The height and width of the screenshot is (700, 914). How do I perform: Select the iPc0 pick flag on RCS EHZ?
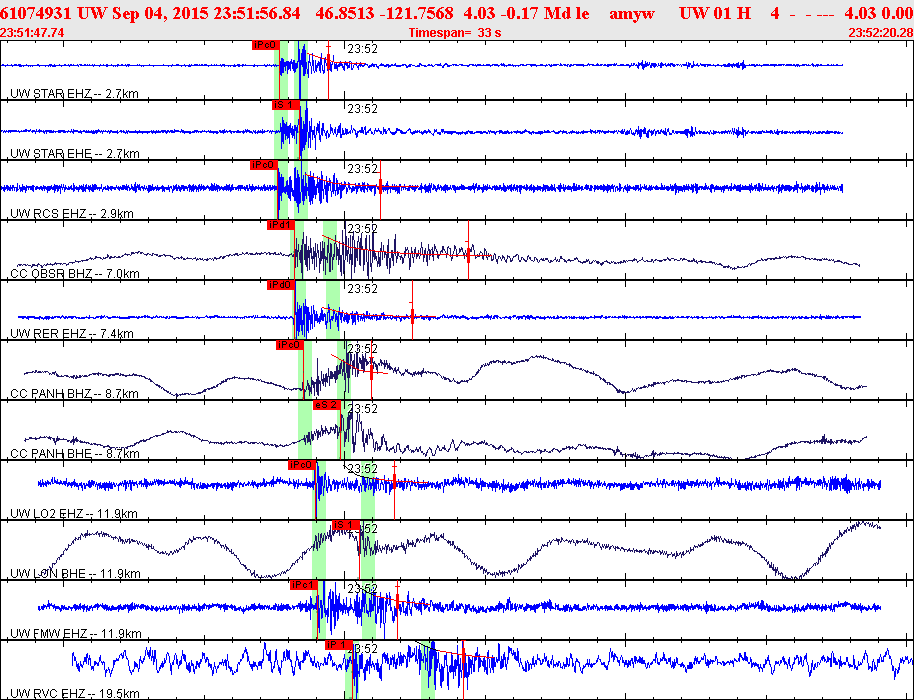pos(263,165)
